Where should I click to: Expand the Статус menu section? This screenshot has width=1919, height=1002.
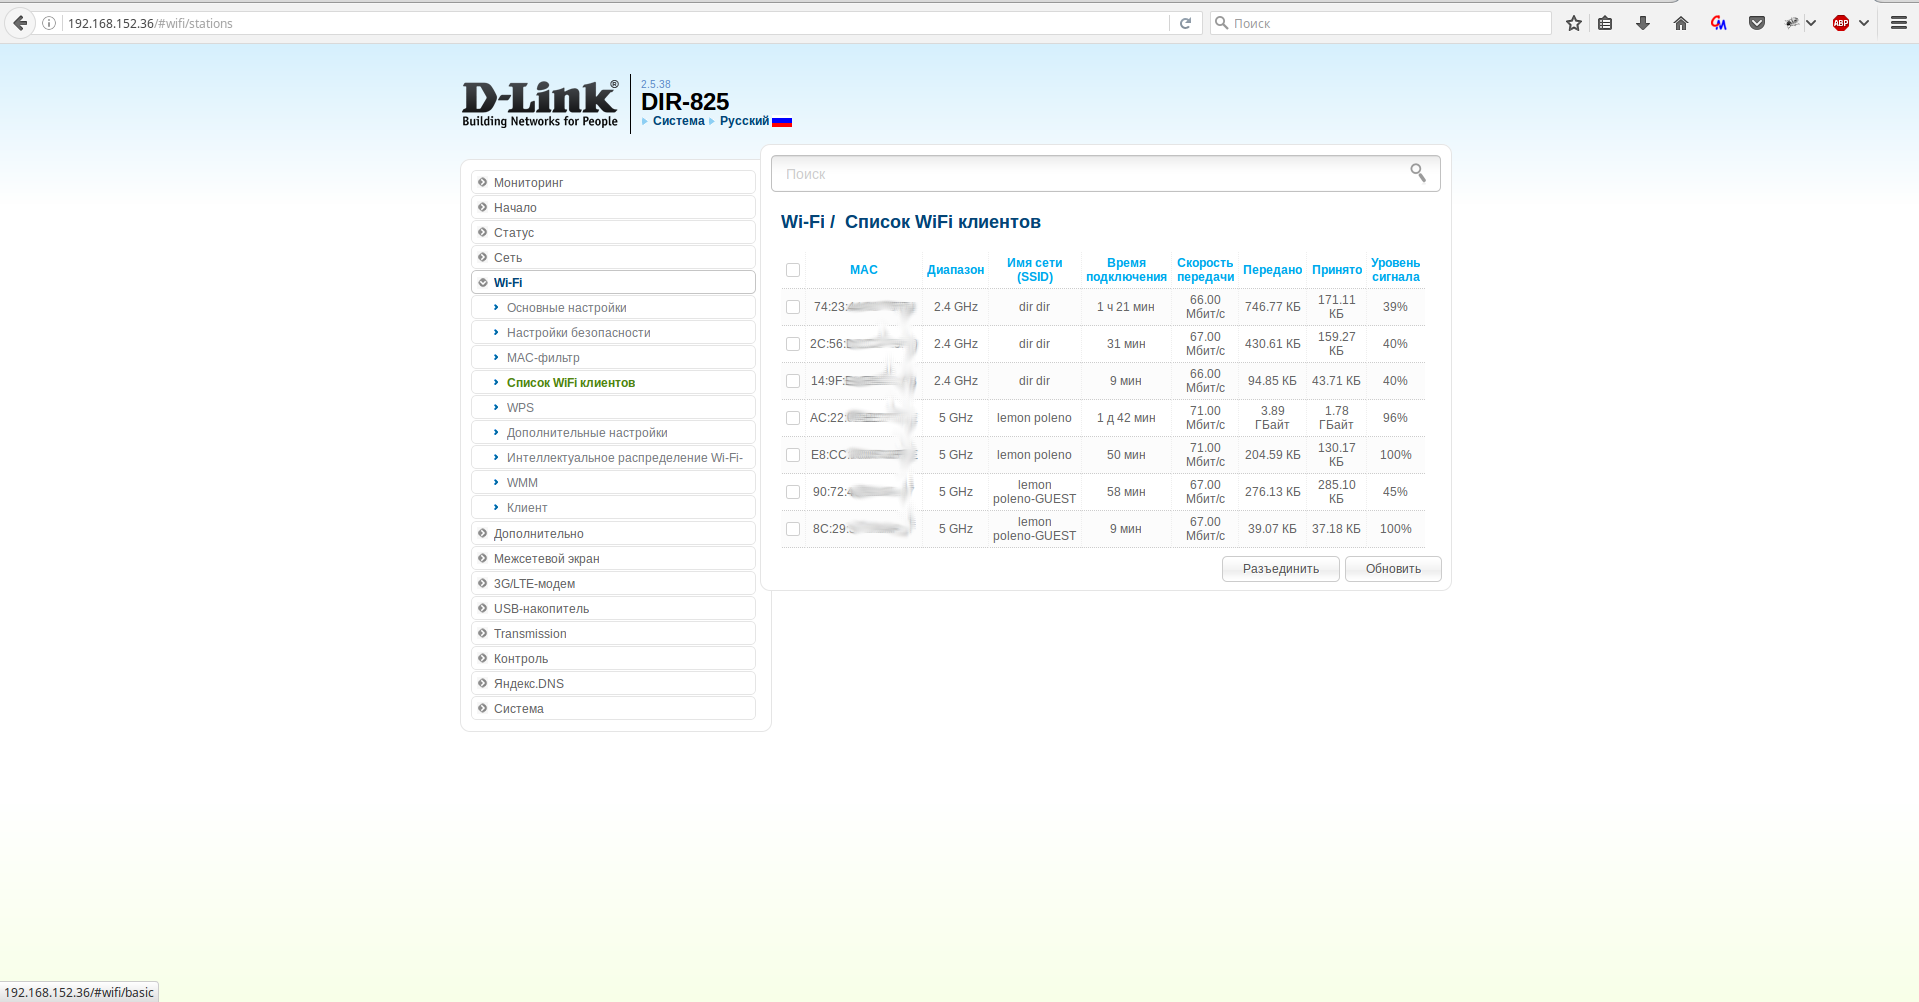(613, 232)
